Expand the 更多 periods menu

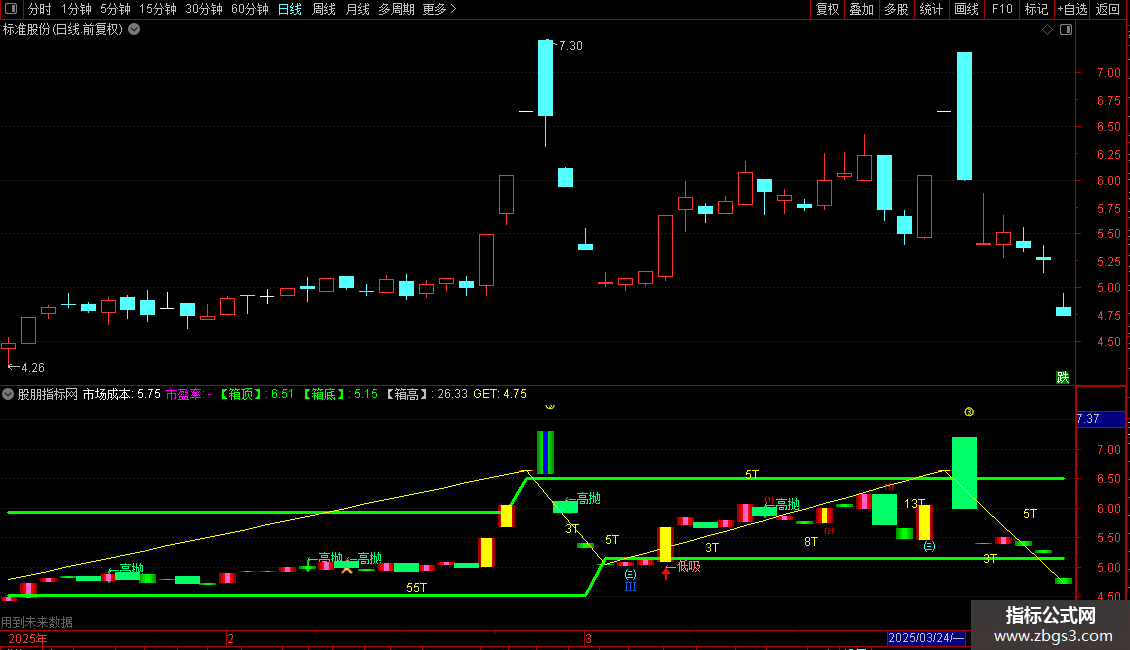[439, 9]
